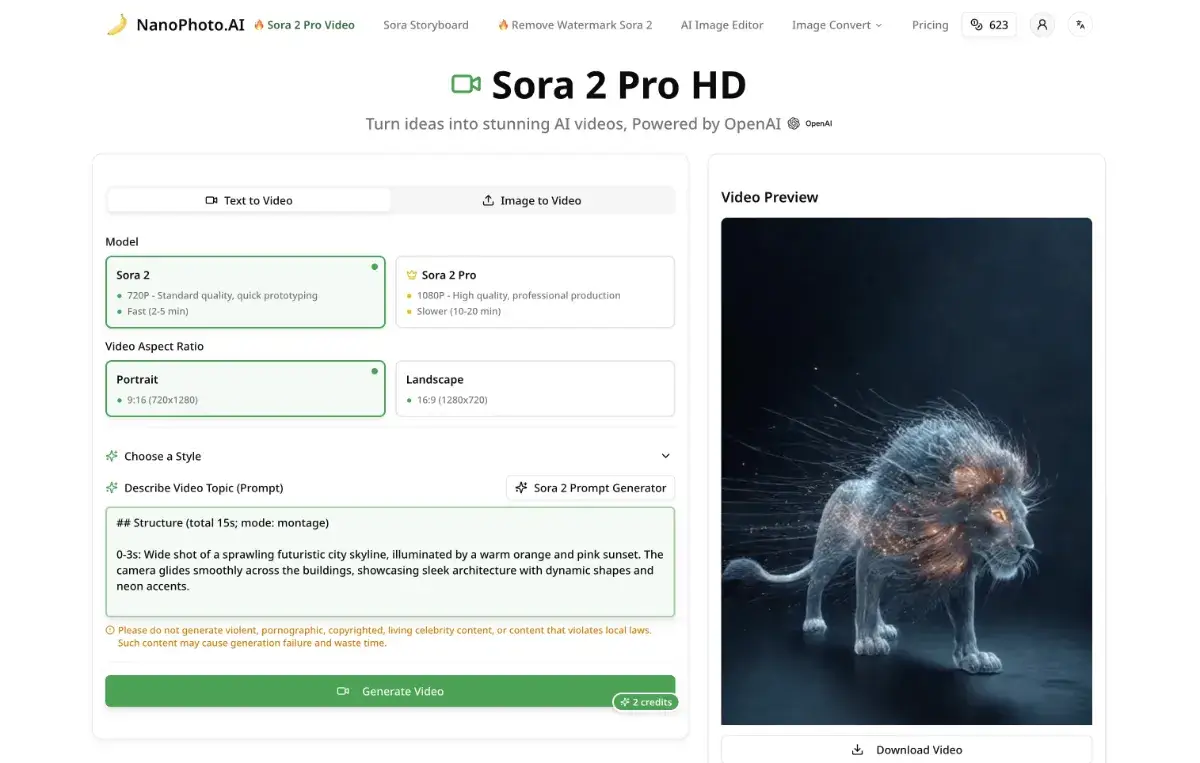
Task: Click the OpenAI logo badge
Action: point(810,124)
